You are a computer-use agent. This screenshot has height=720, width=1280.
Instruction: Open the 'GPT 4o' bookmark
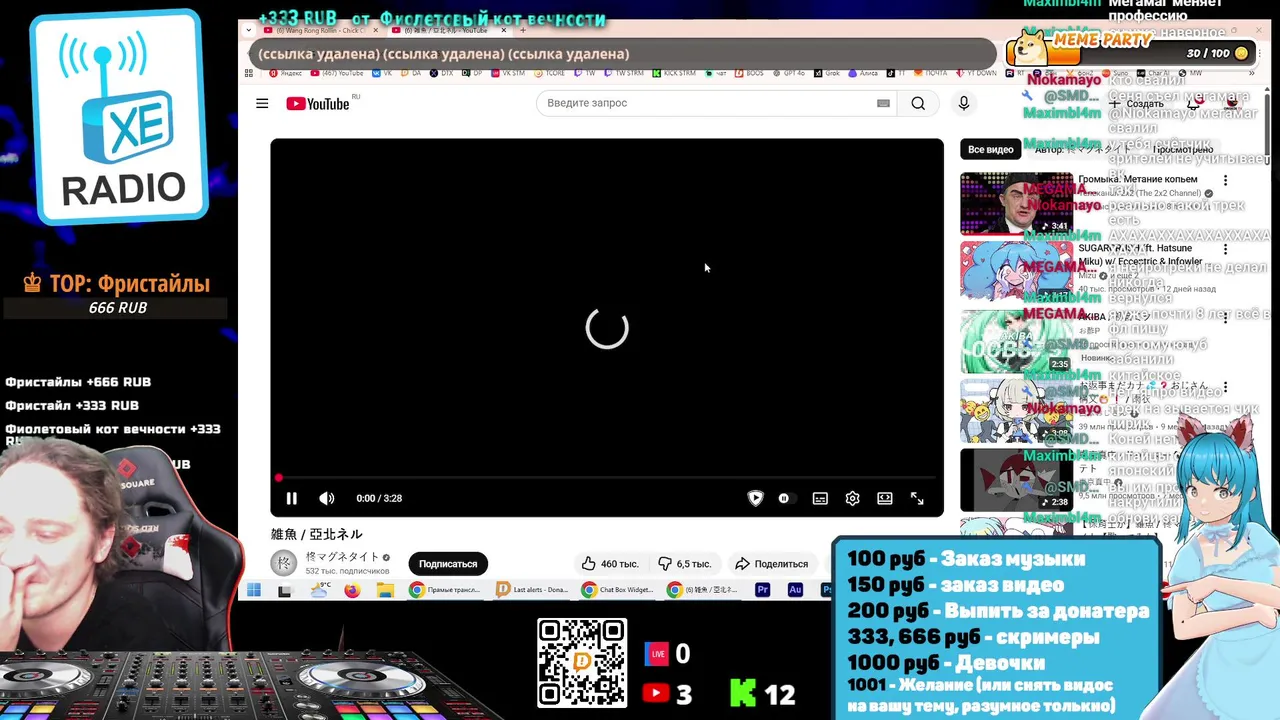pos(789,73)
